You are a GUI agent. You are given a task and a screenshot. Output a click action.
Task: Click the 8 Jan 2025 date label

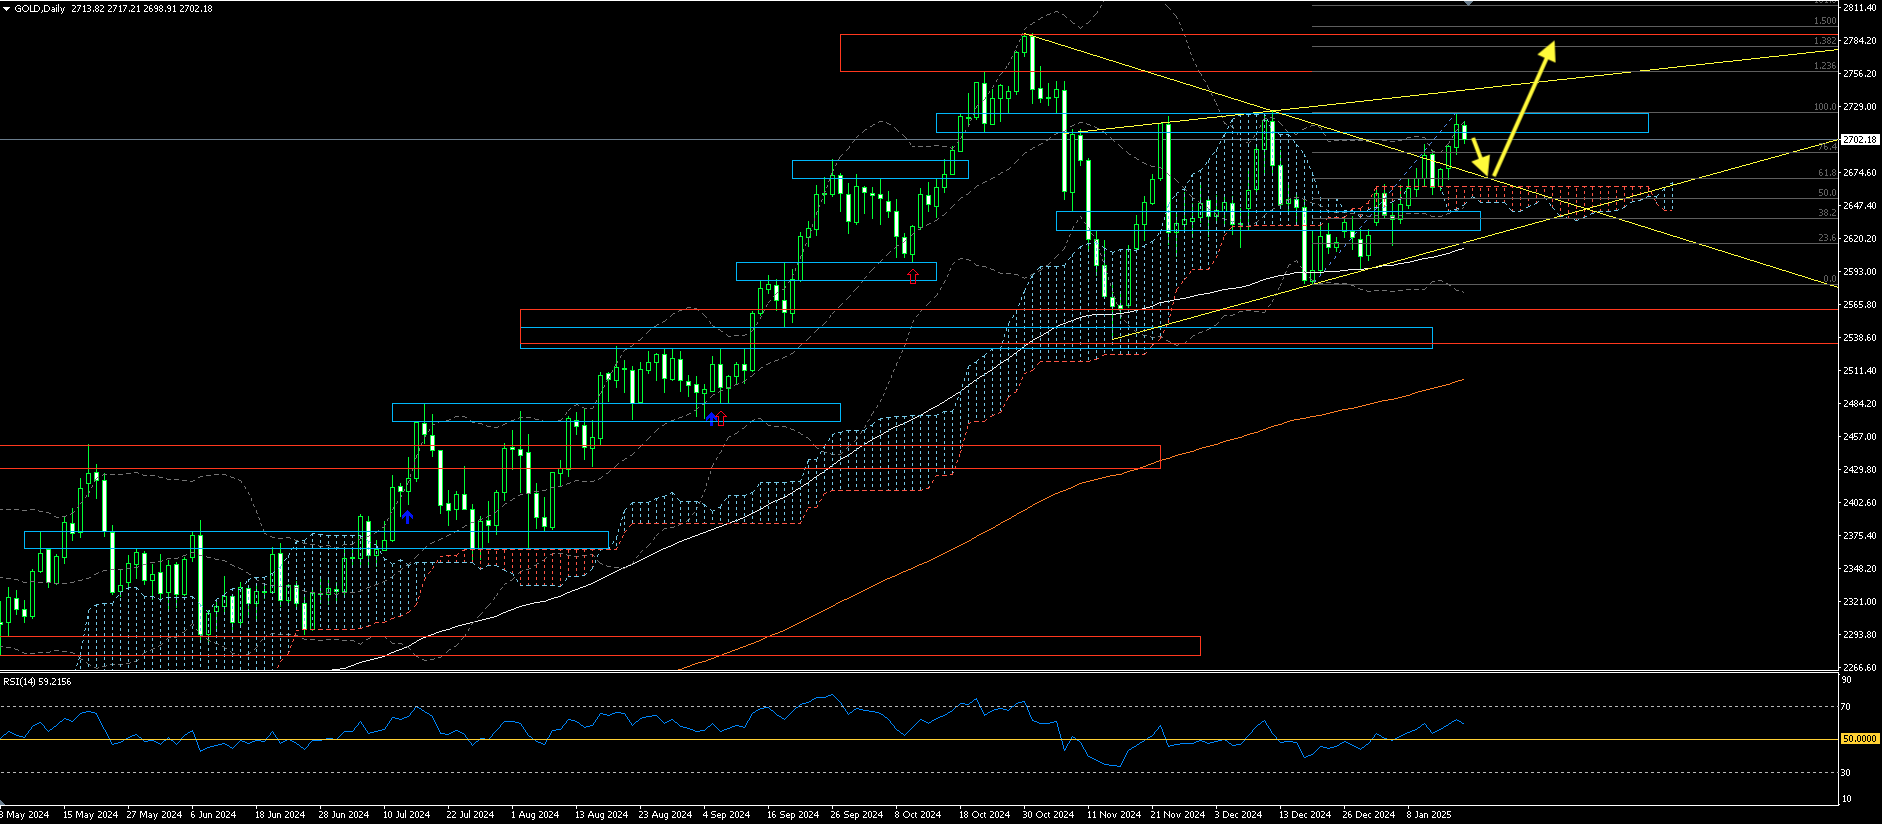point(1429,815)
